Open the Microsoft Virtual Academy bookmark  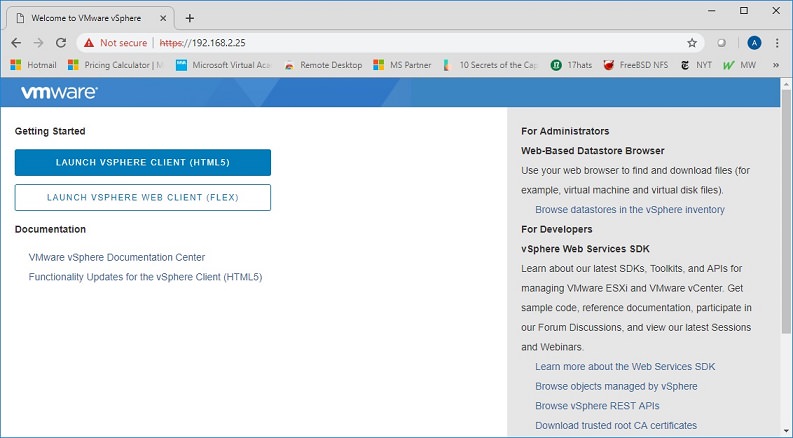224,65
